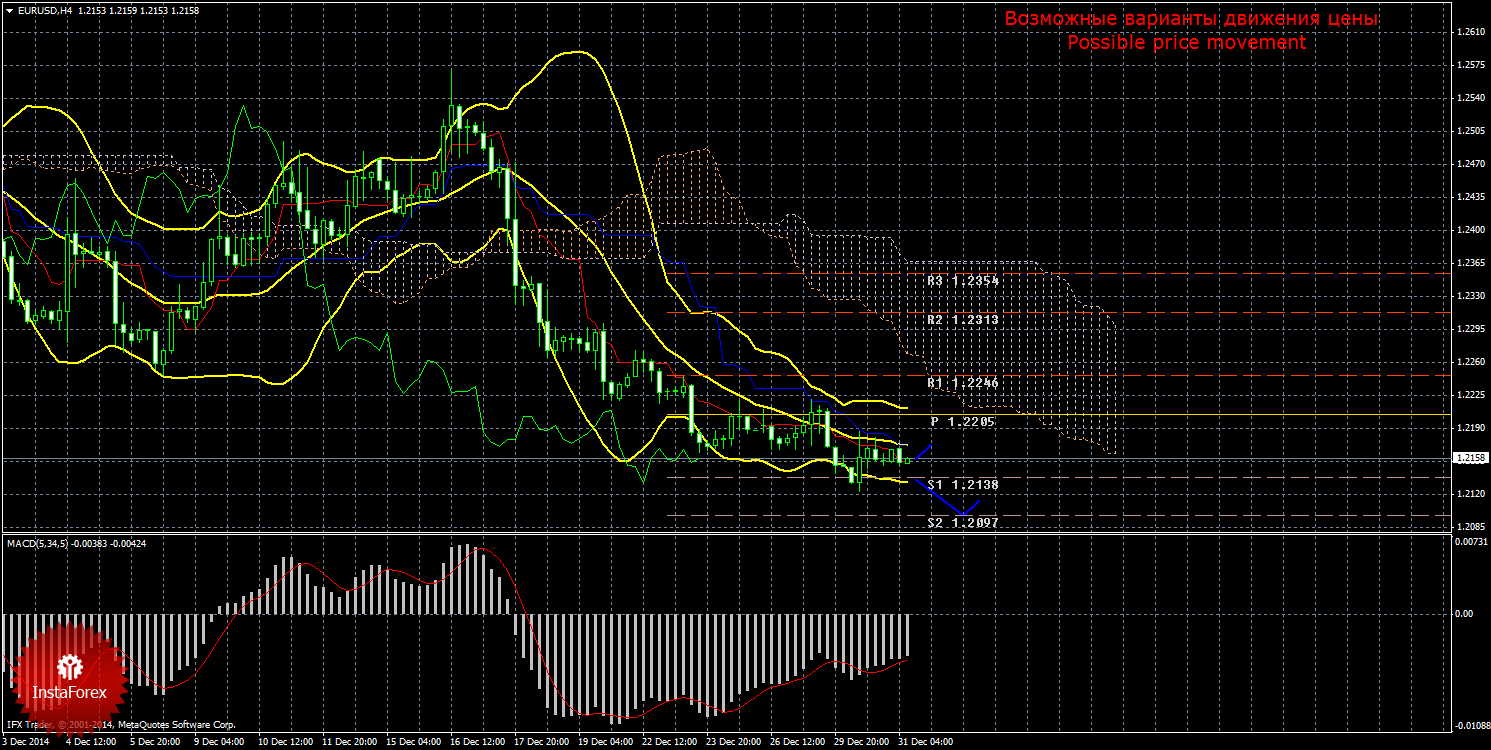Click the InstaForex logo badge
This screenshot has height=750, width=1491.
[x=69, y=675]
